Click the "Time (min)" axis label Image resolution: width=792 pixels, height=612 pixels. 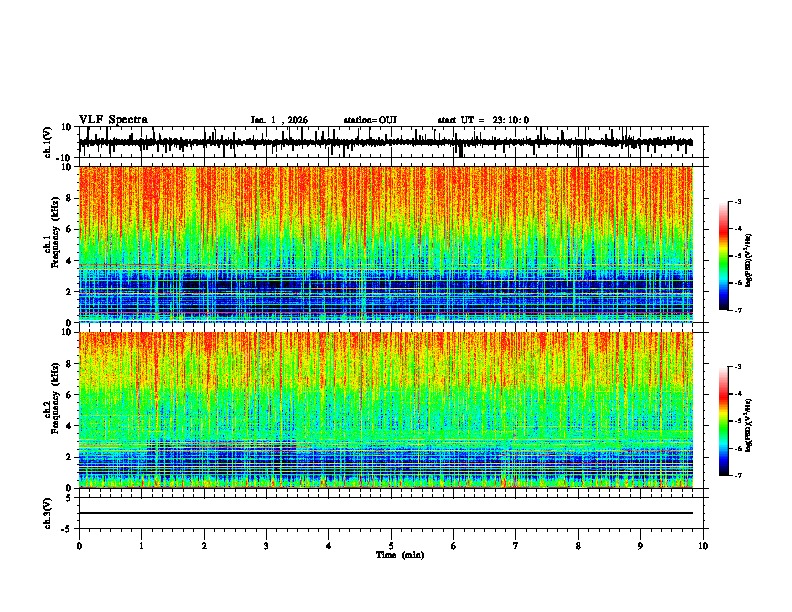pos(400,555)
